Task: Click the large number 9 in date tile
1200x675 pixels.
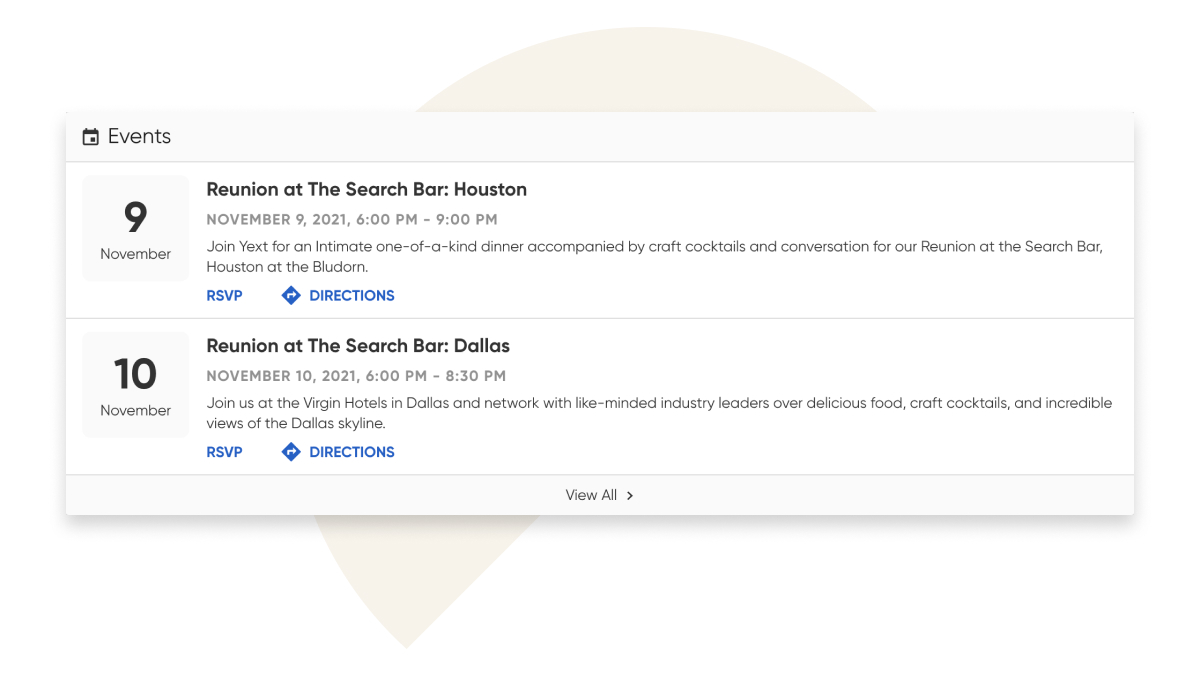Action: coord(135,217)
